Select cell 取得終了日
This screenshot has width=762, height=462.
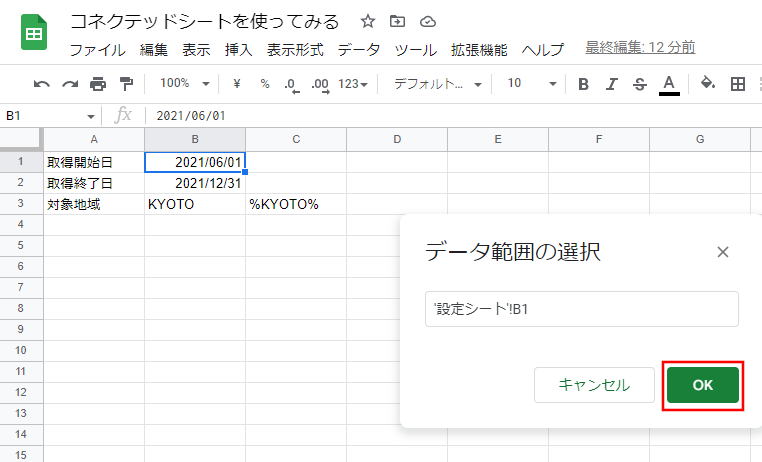[x=94, y=183]
